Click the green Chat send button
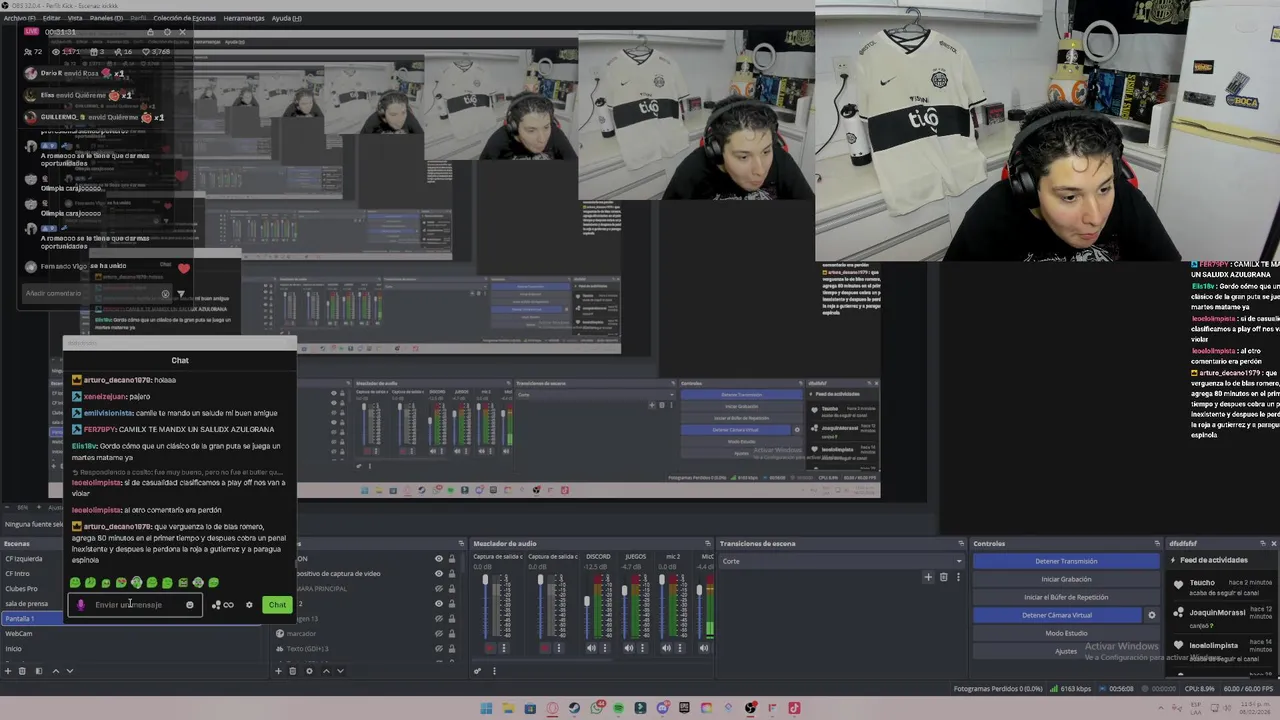The height and width of the screenshot is (720, 1280). click(x=277, y=605)
